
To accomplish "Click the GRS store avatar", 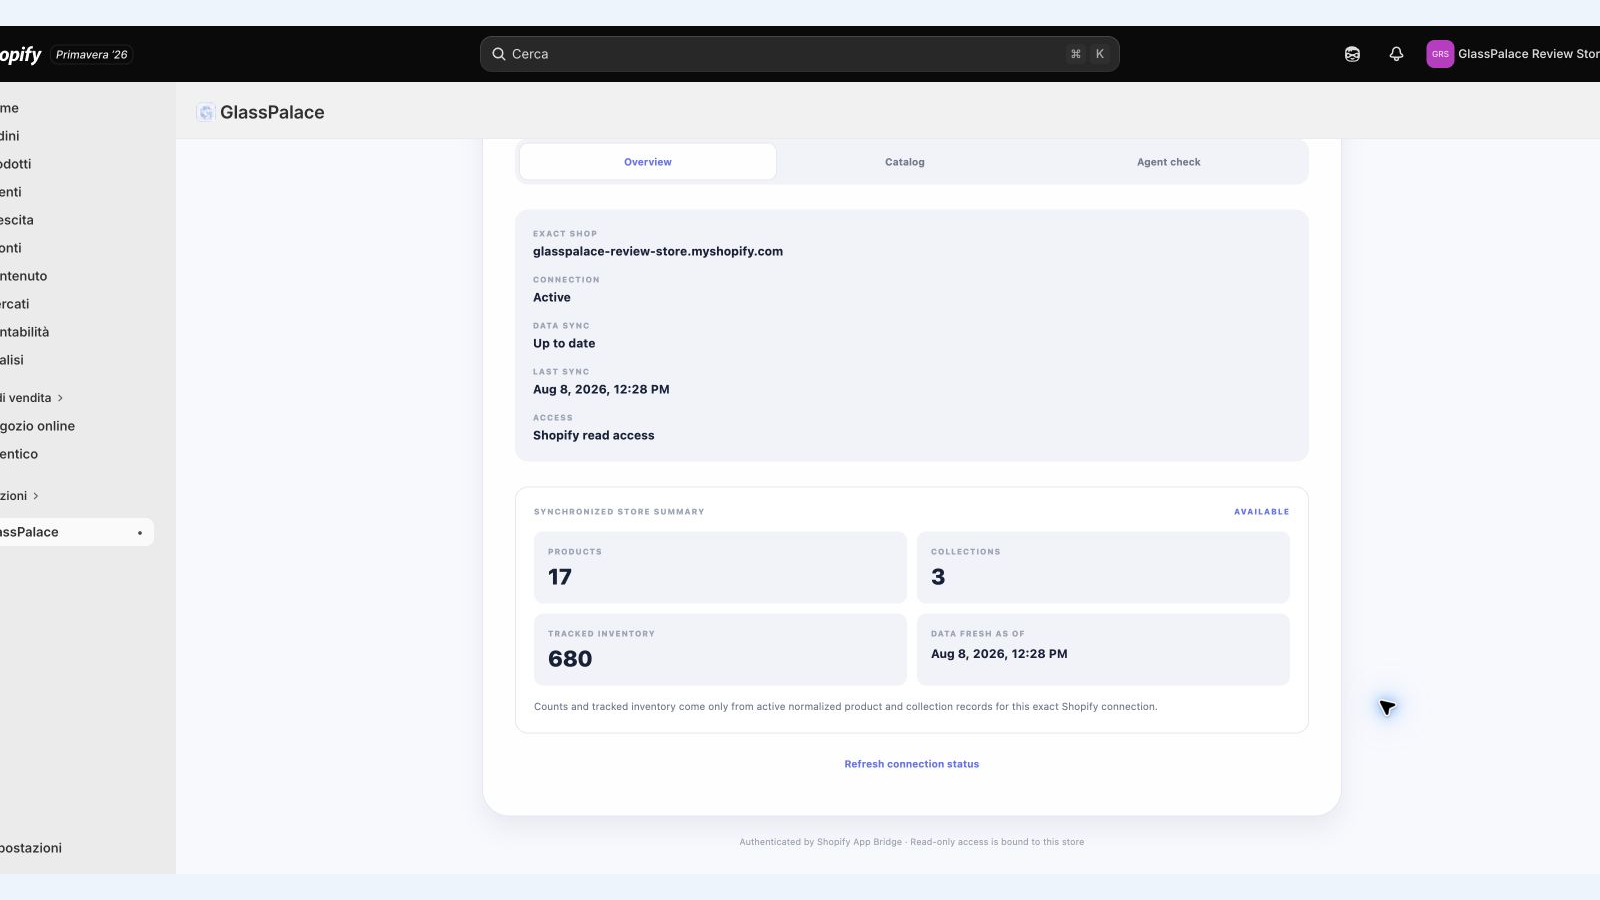I will tap(1440, 54).
